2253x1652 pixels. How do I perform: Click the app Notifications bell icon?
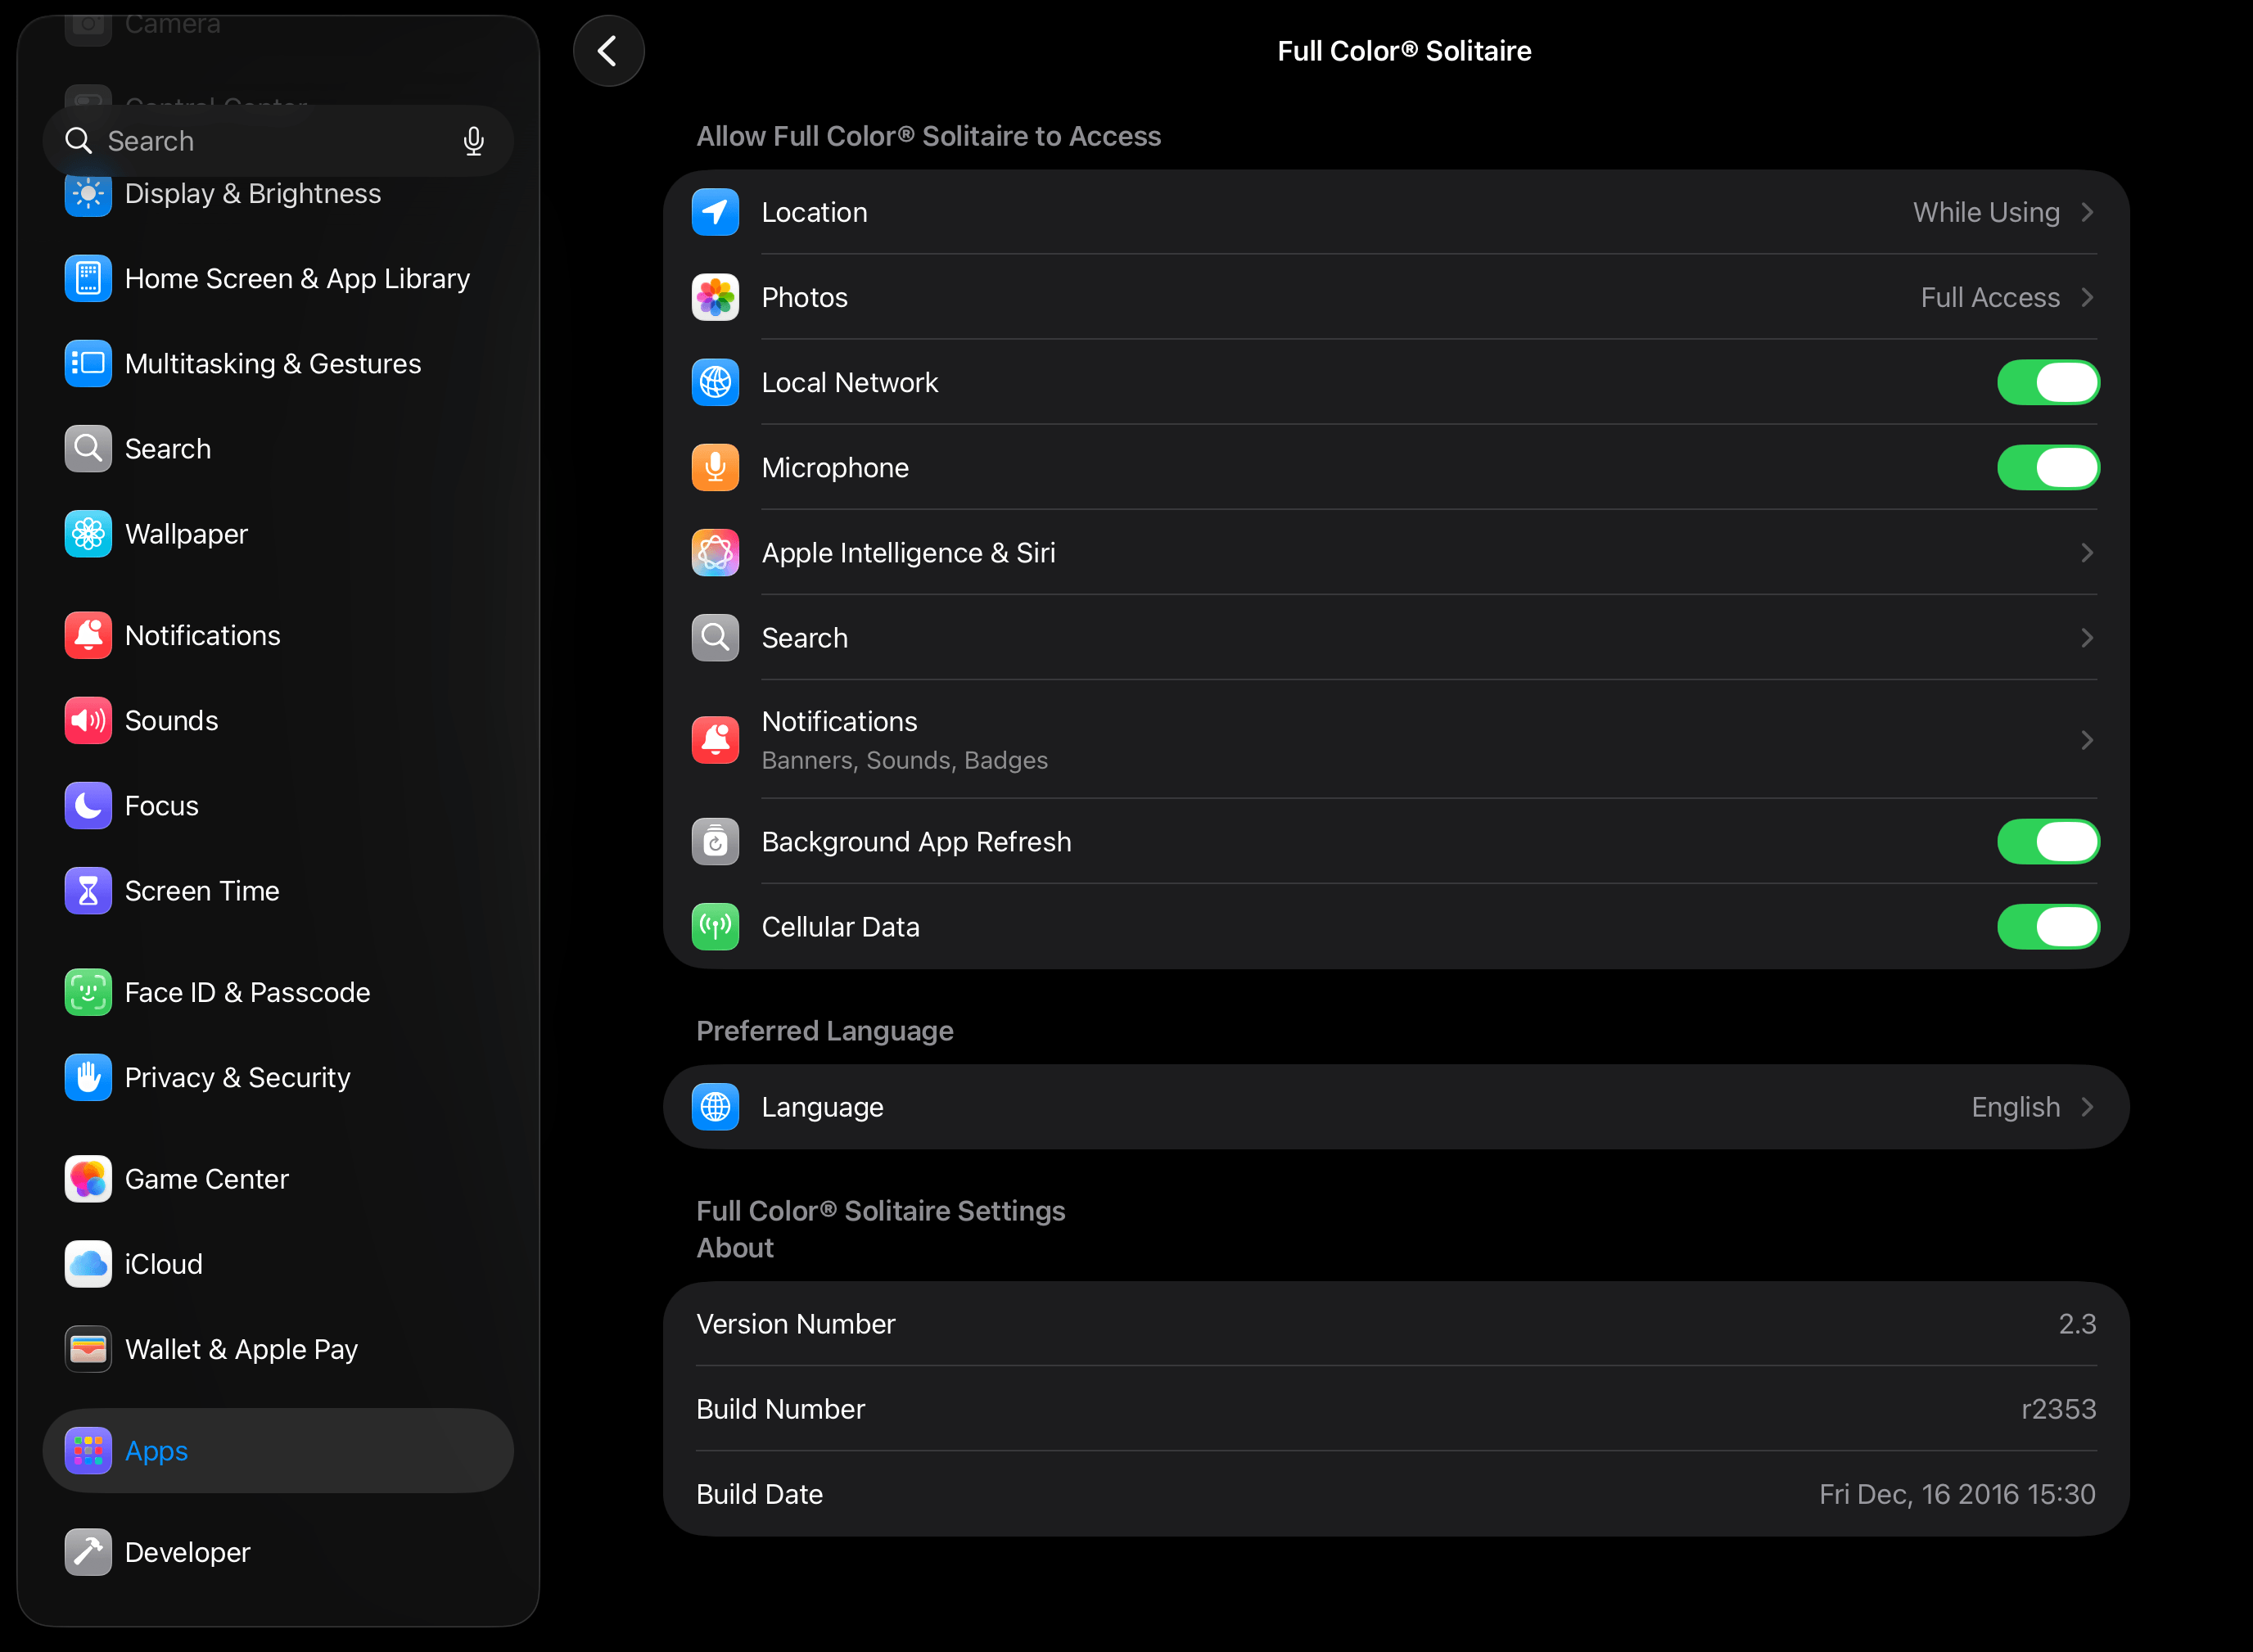715,740
